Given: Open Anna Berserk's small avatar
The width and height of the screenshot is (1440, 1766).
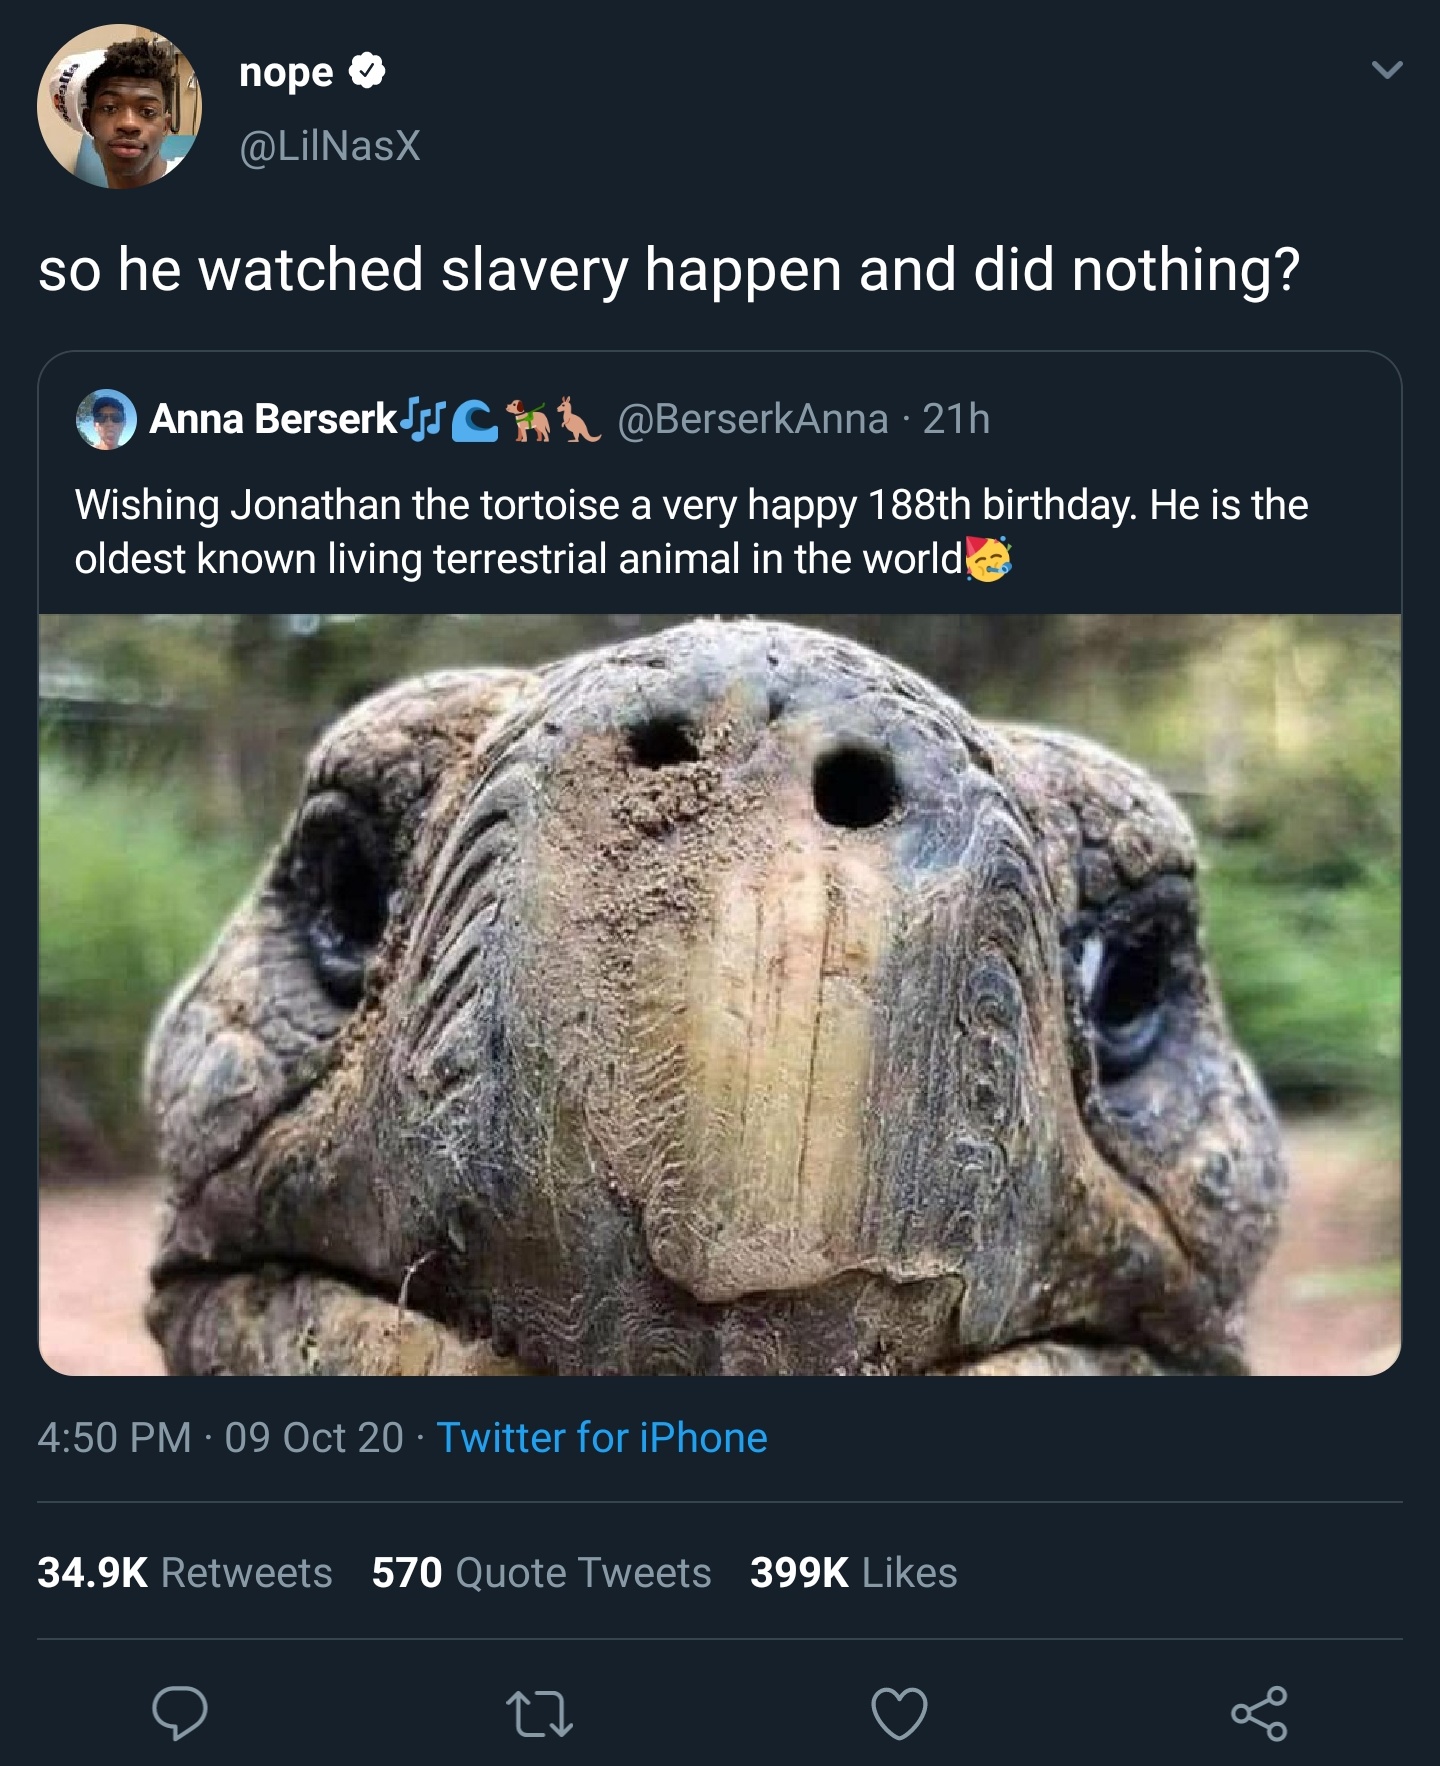Looking at the screenshot, I should [x=106, y=420].
